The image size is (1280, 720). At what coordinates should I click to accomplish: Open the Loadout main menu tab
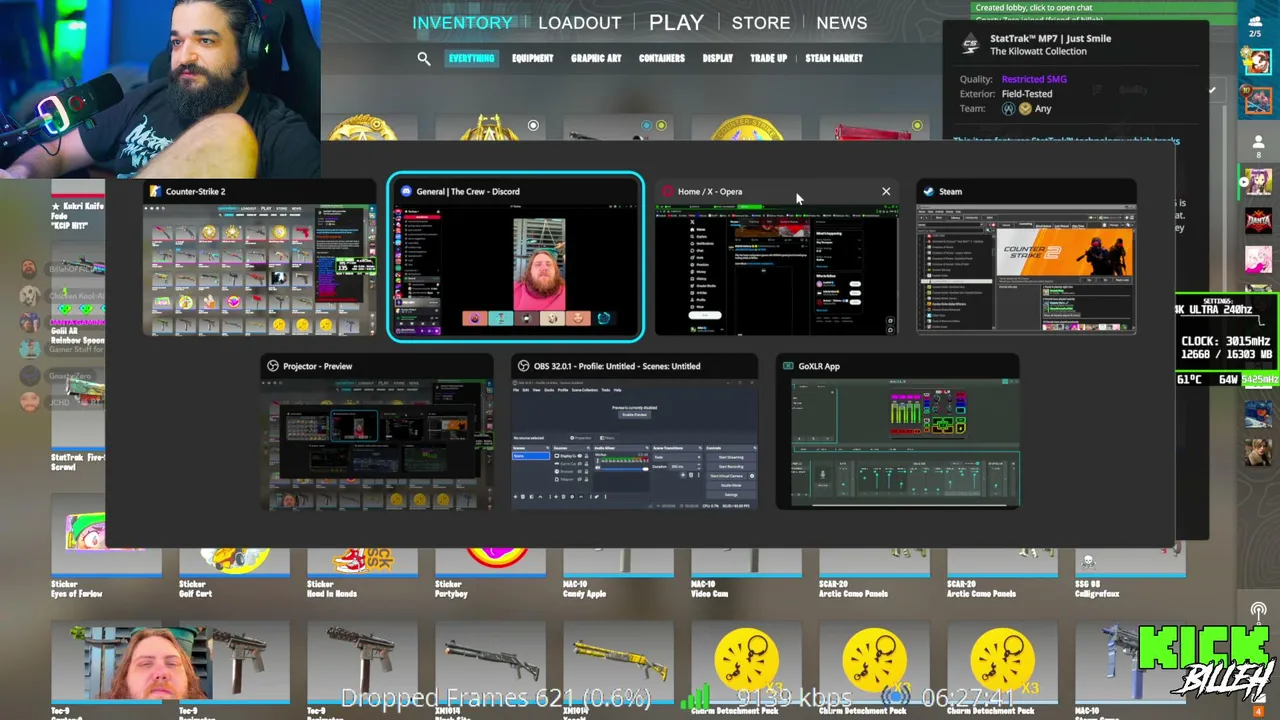click(x=580, y=22)
